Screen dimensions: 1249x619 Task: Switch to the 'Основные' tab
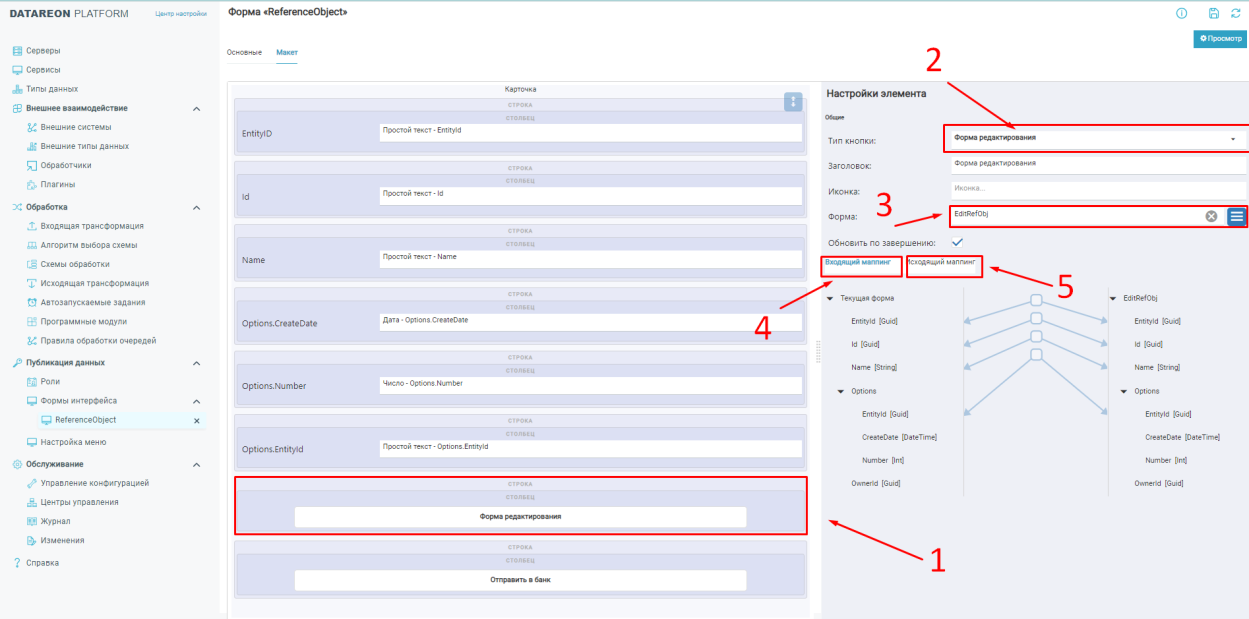pyautogui.click(x=244, y=52)
